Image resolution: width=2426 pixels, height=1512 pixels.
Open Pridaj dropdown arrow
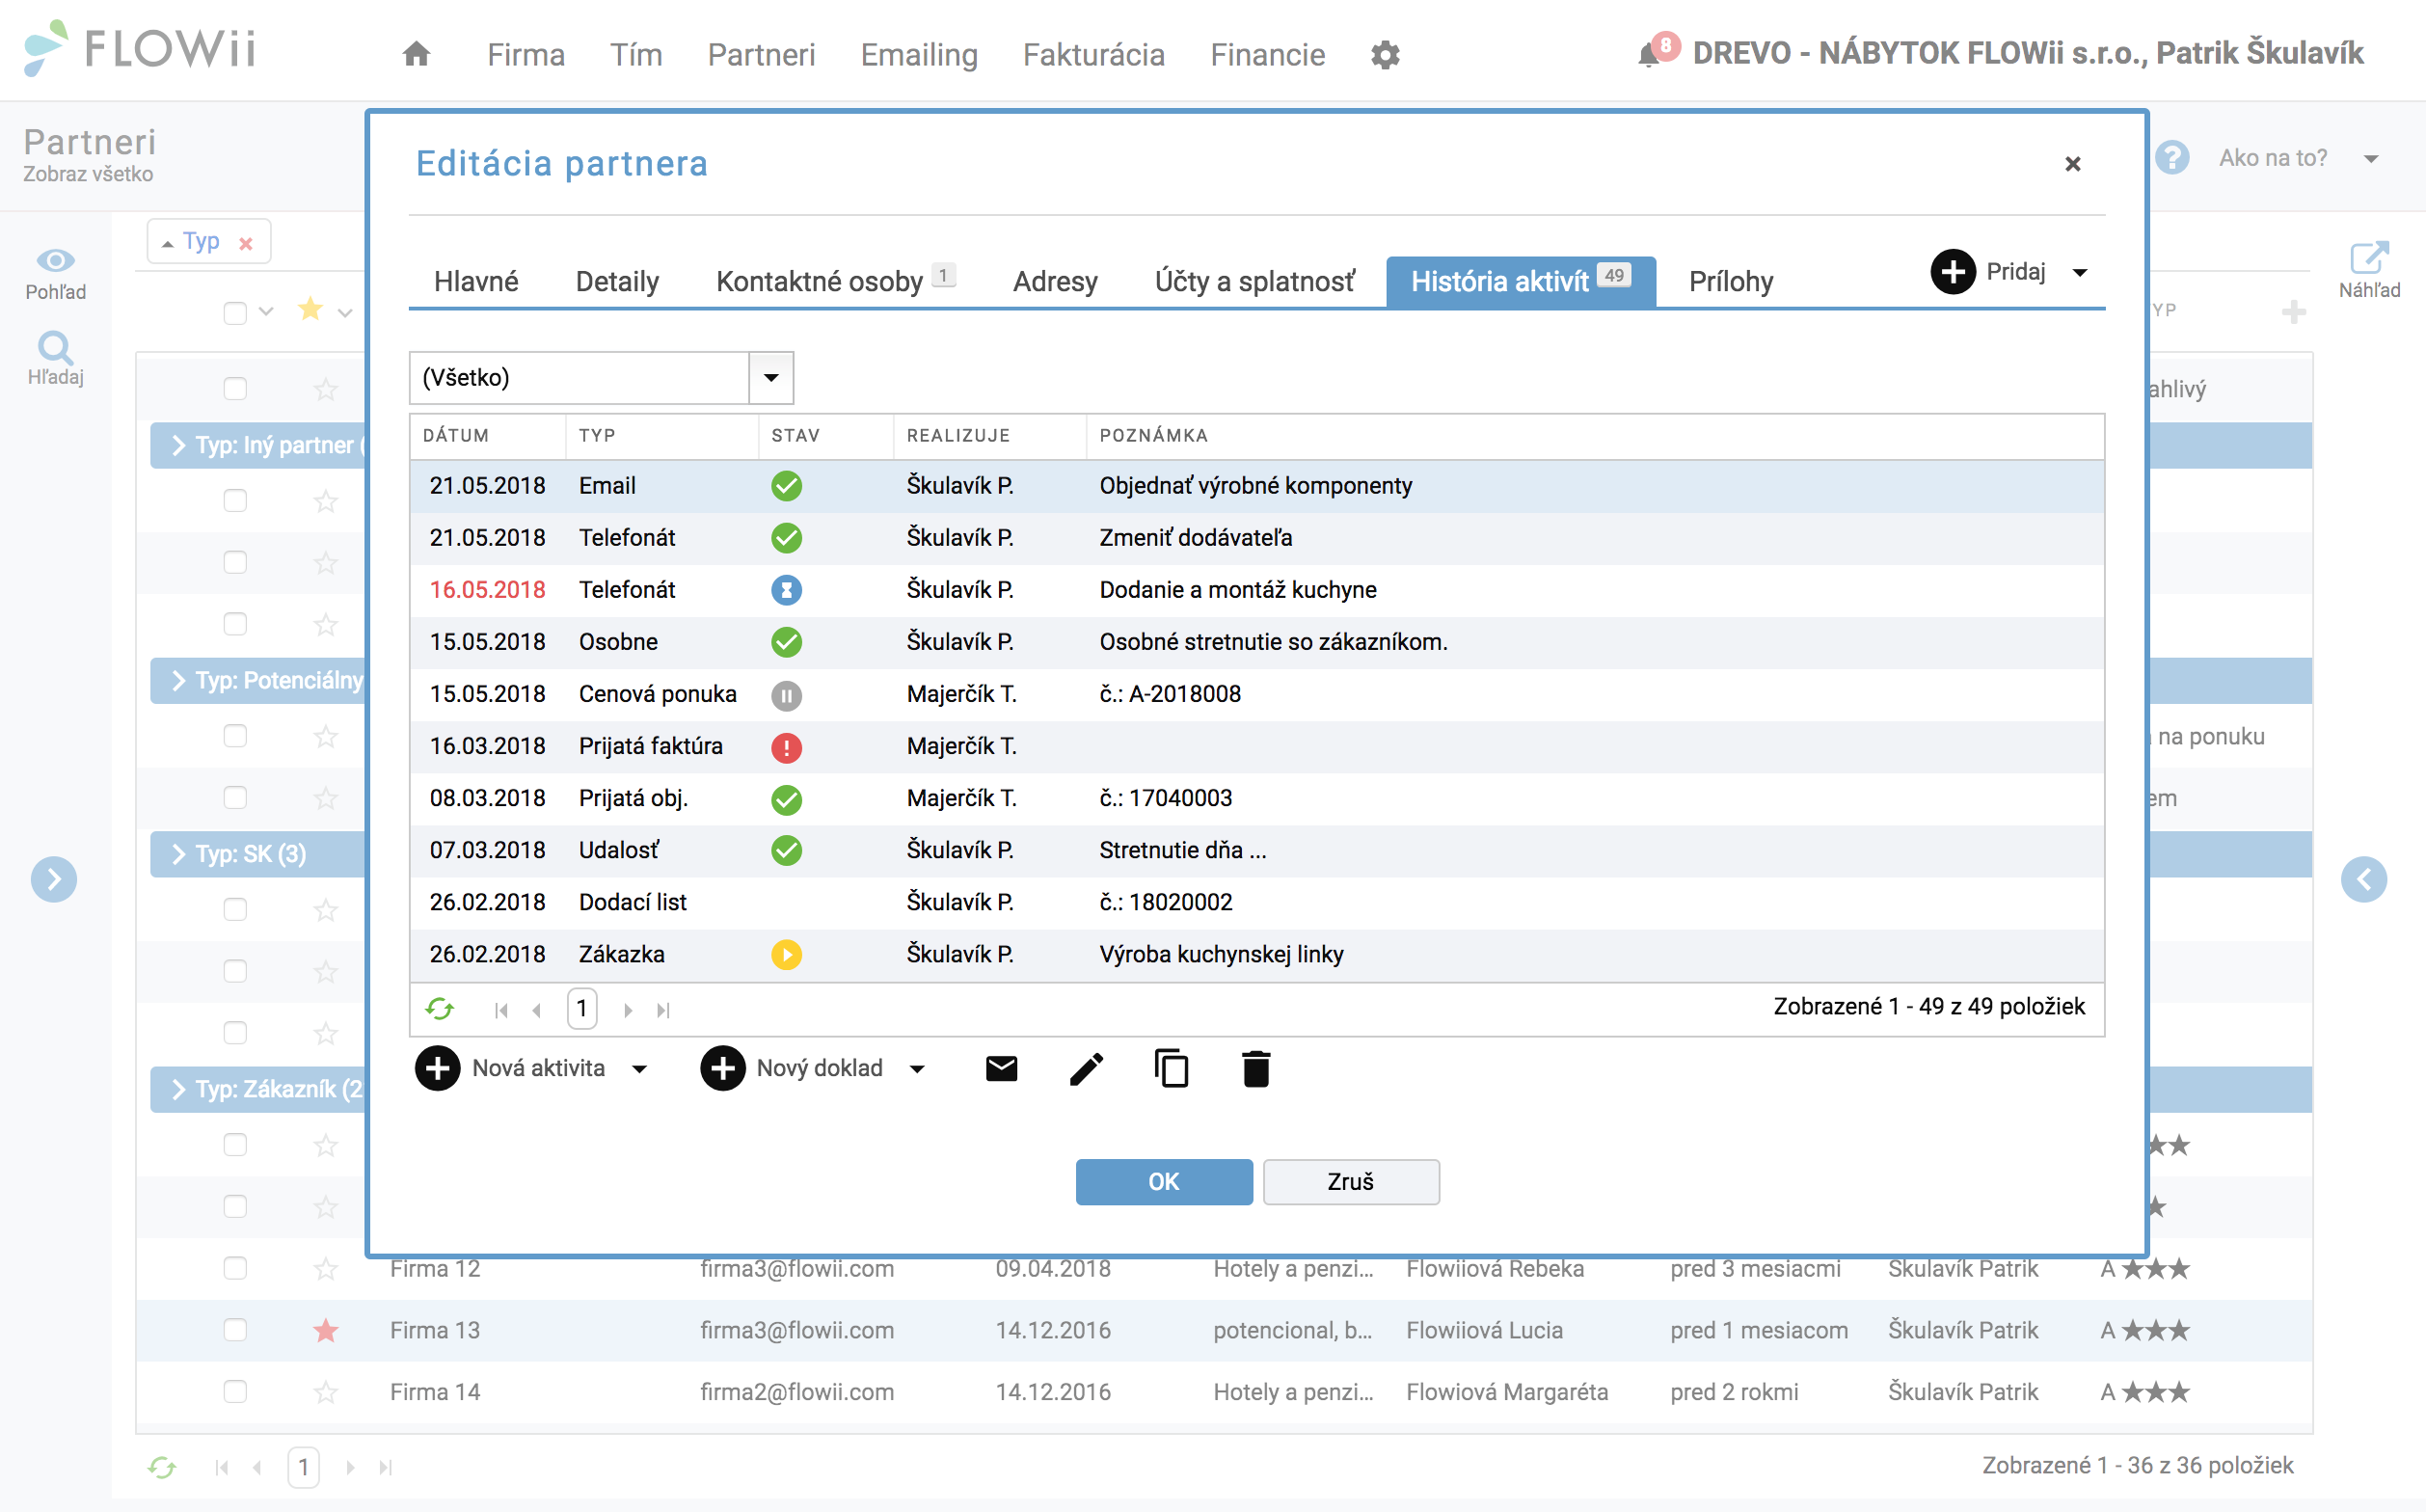(x=2080, y=272)
